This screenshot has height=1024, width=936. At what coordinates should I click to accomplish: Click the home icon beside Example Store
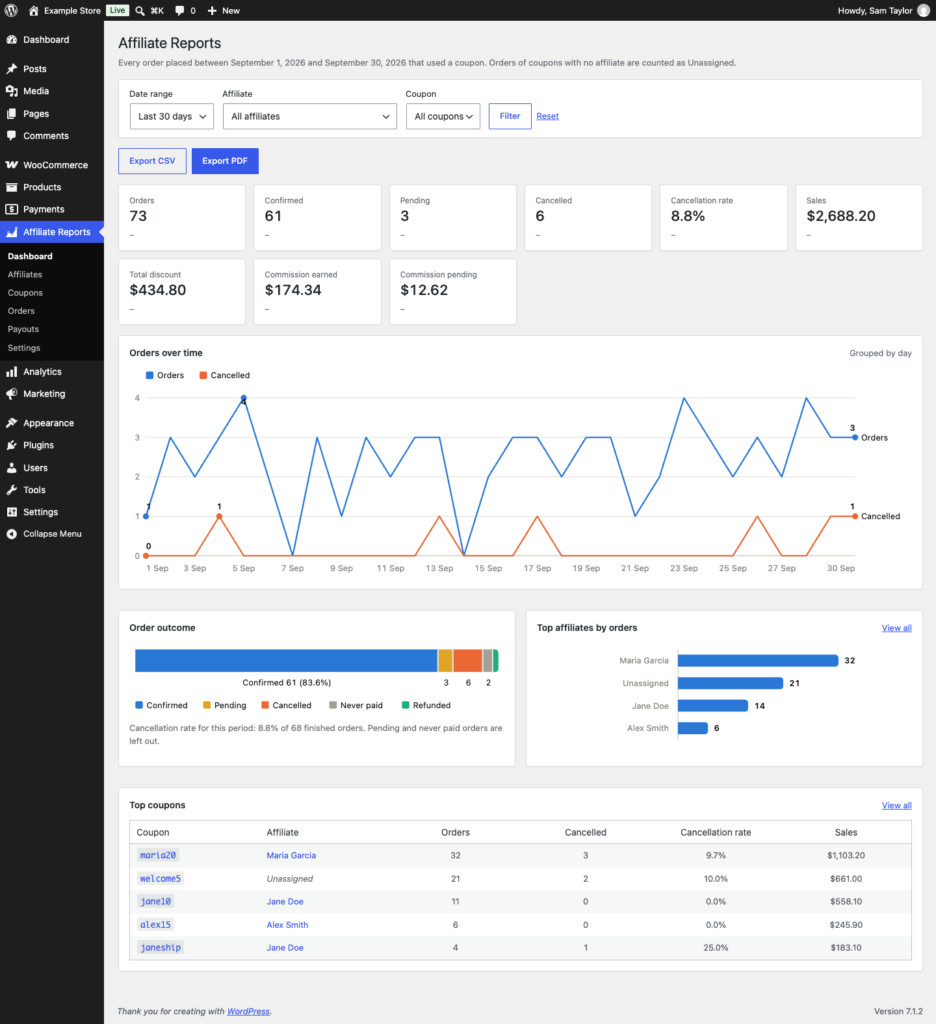34,10
